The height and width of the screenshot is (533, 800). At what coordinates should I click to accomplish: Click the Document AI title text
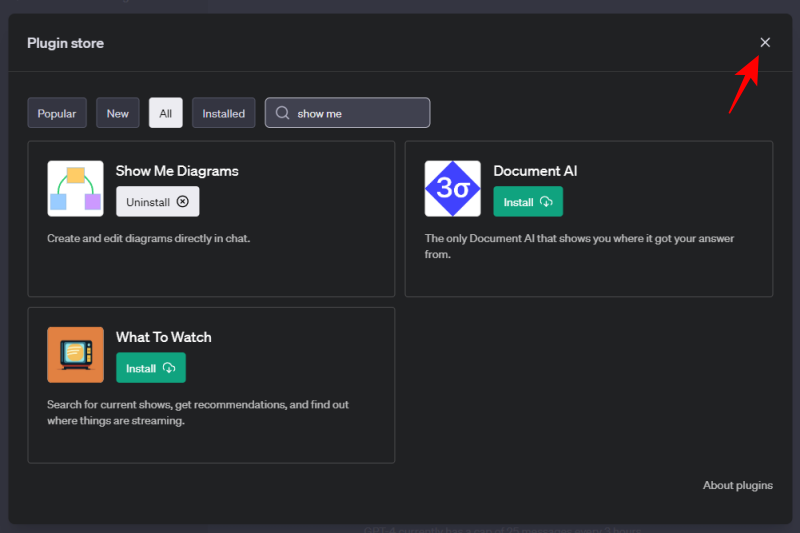click(x=535, y=171)
